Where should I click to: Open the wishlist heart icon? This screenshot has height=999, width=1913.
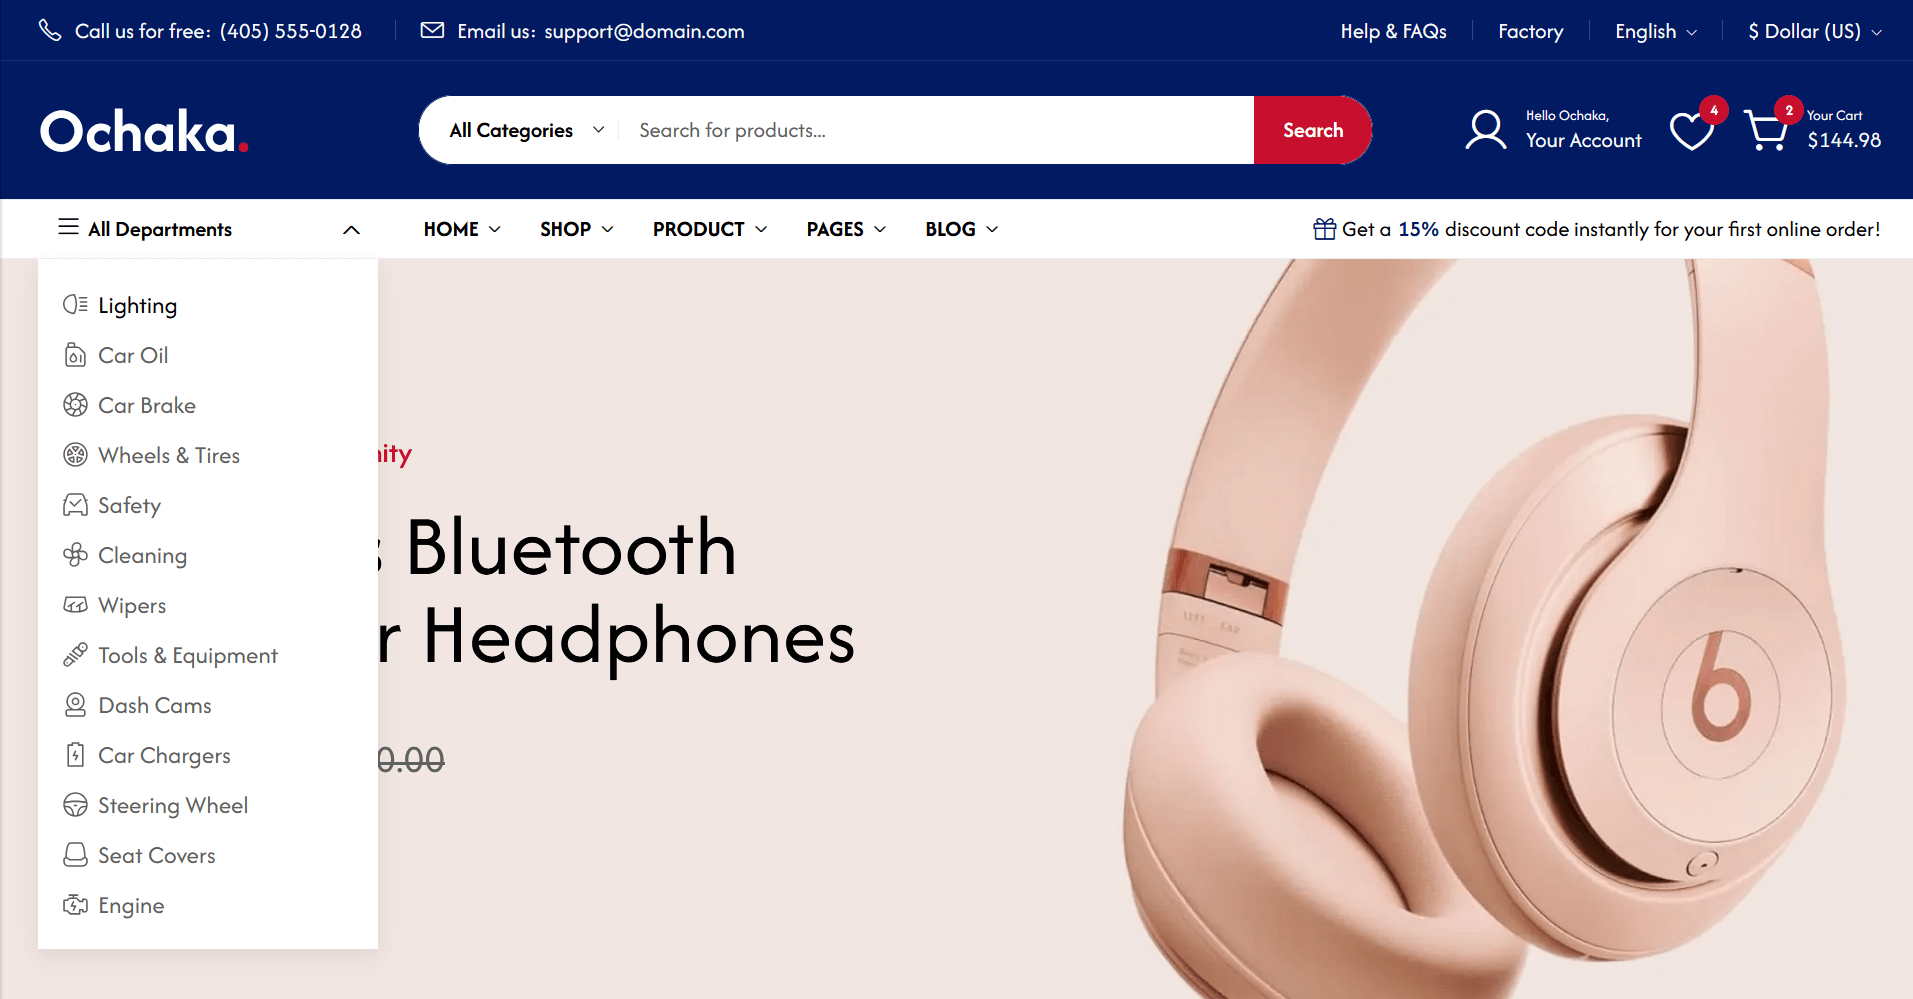pos(1691,131)
